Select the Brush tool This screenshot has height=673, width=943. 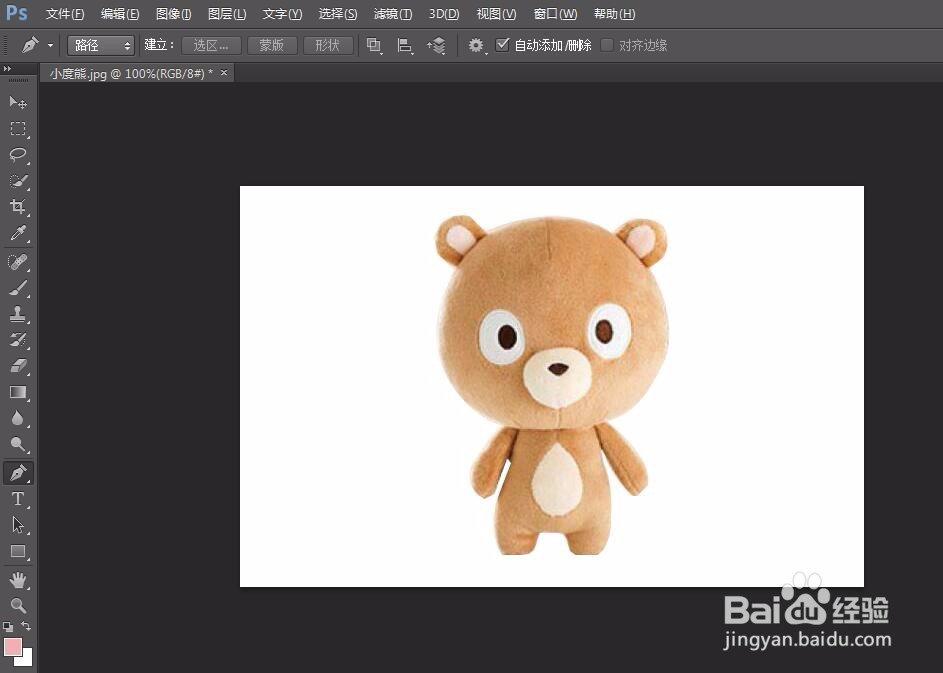[x=18, y=288]
